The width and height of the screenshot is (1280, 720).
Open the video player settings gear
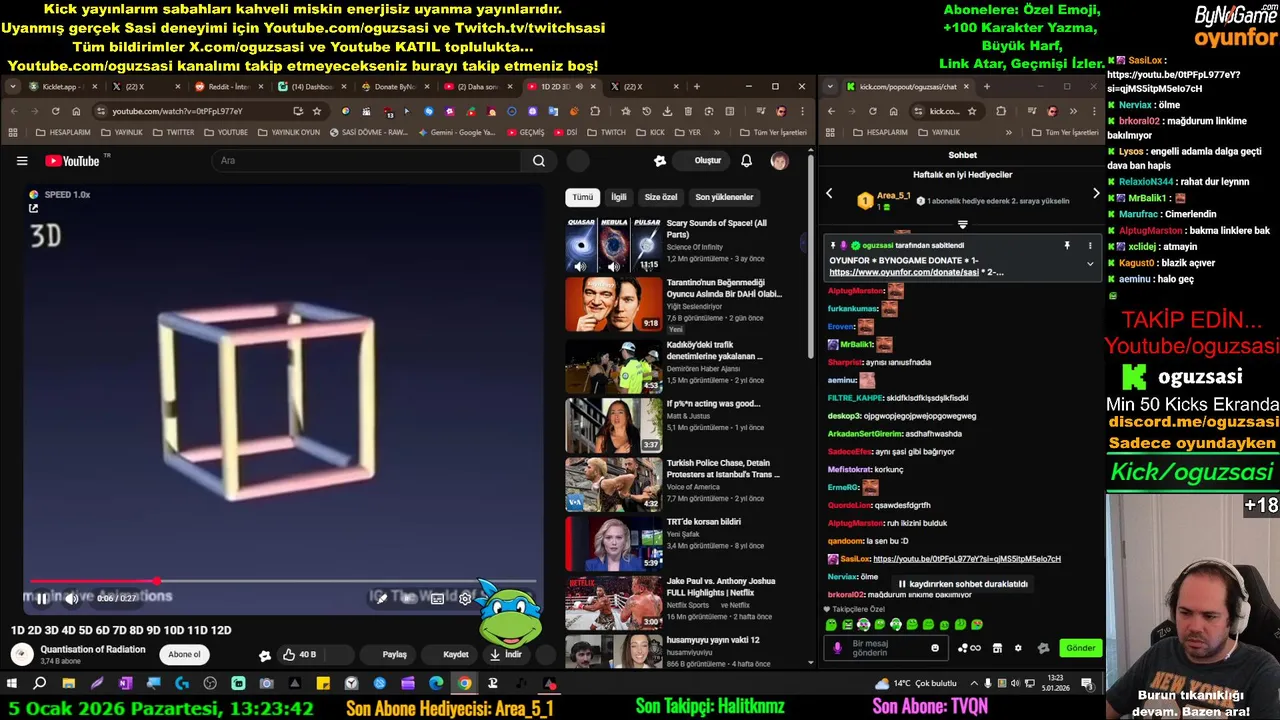[465, 599]
